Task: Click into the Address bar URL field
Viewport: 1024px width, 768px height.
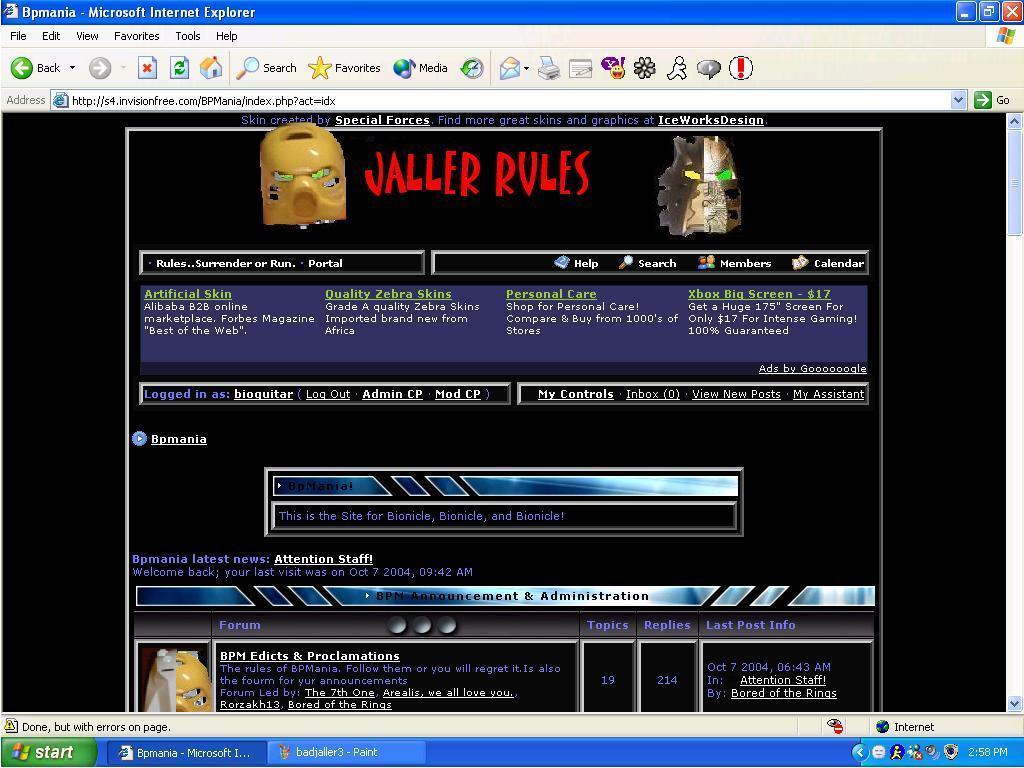Action: tap(503, 101)
